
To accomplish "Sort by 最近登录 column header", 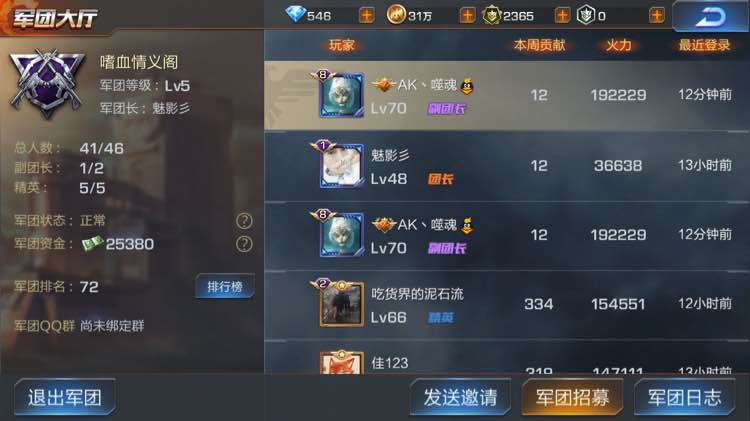I will tap(705, 45).
